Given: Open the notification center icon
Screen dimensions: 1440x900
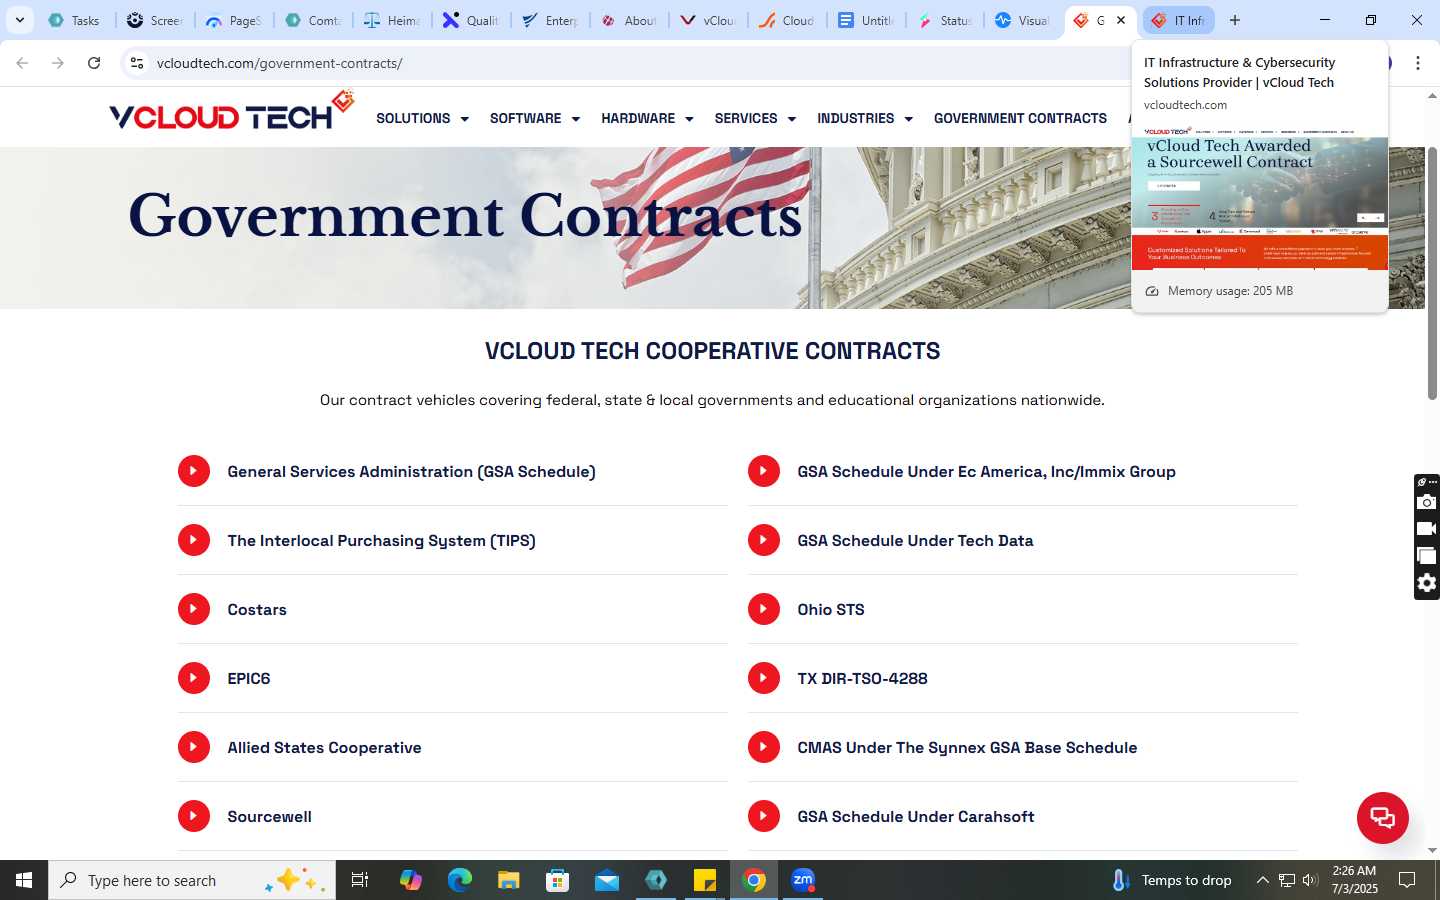Looking at the screenshot, I should pyautogui.click(x=1407, y=880).
